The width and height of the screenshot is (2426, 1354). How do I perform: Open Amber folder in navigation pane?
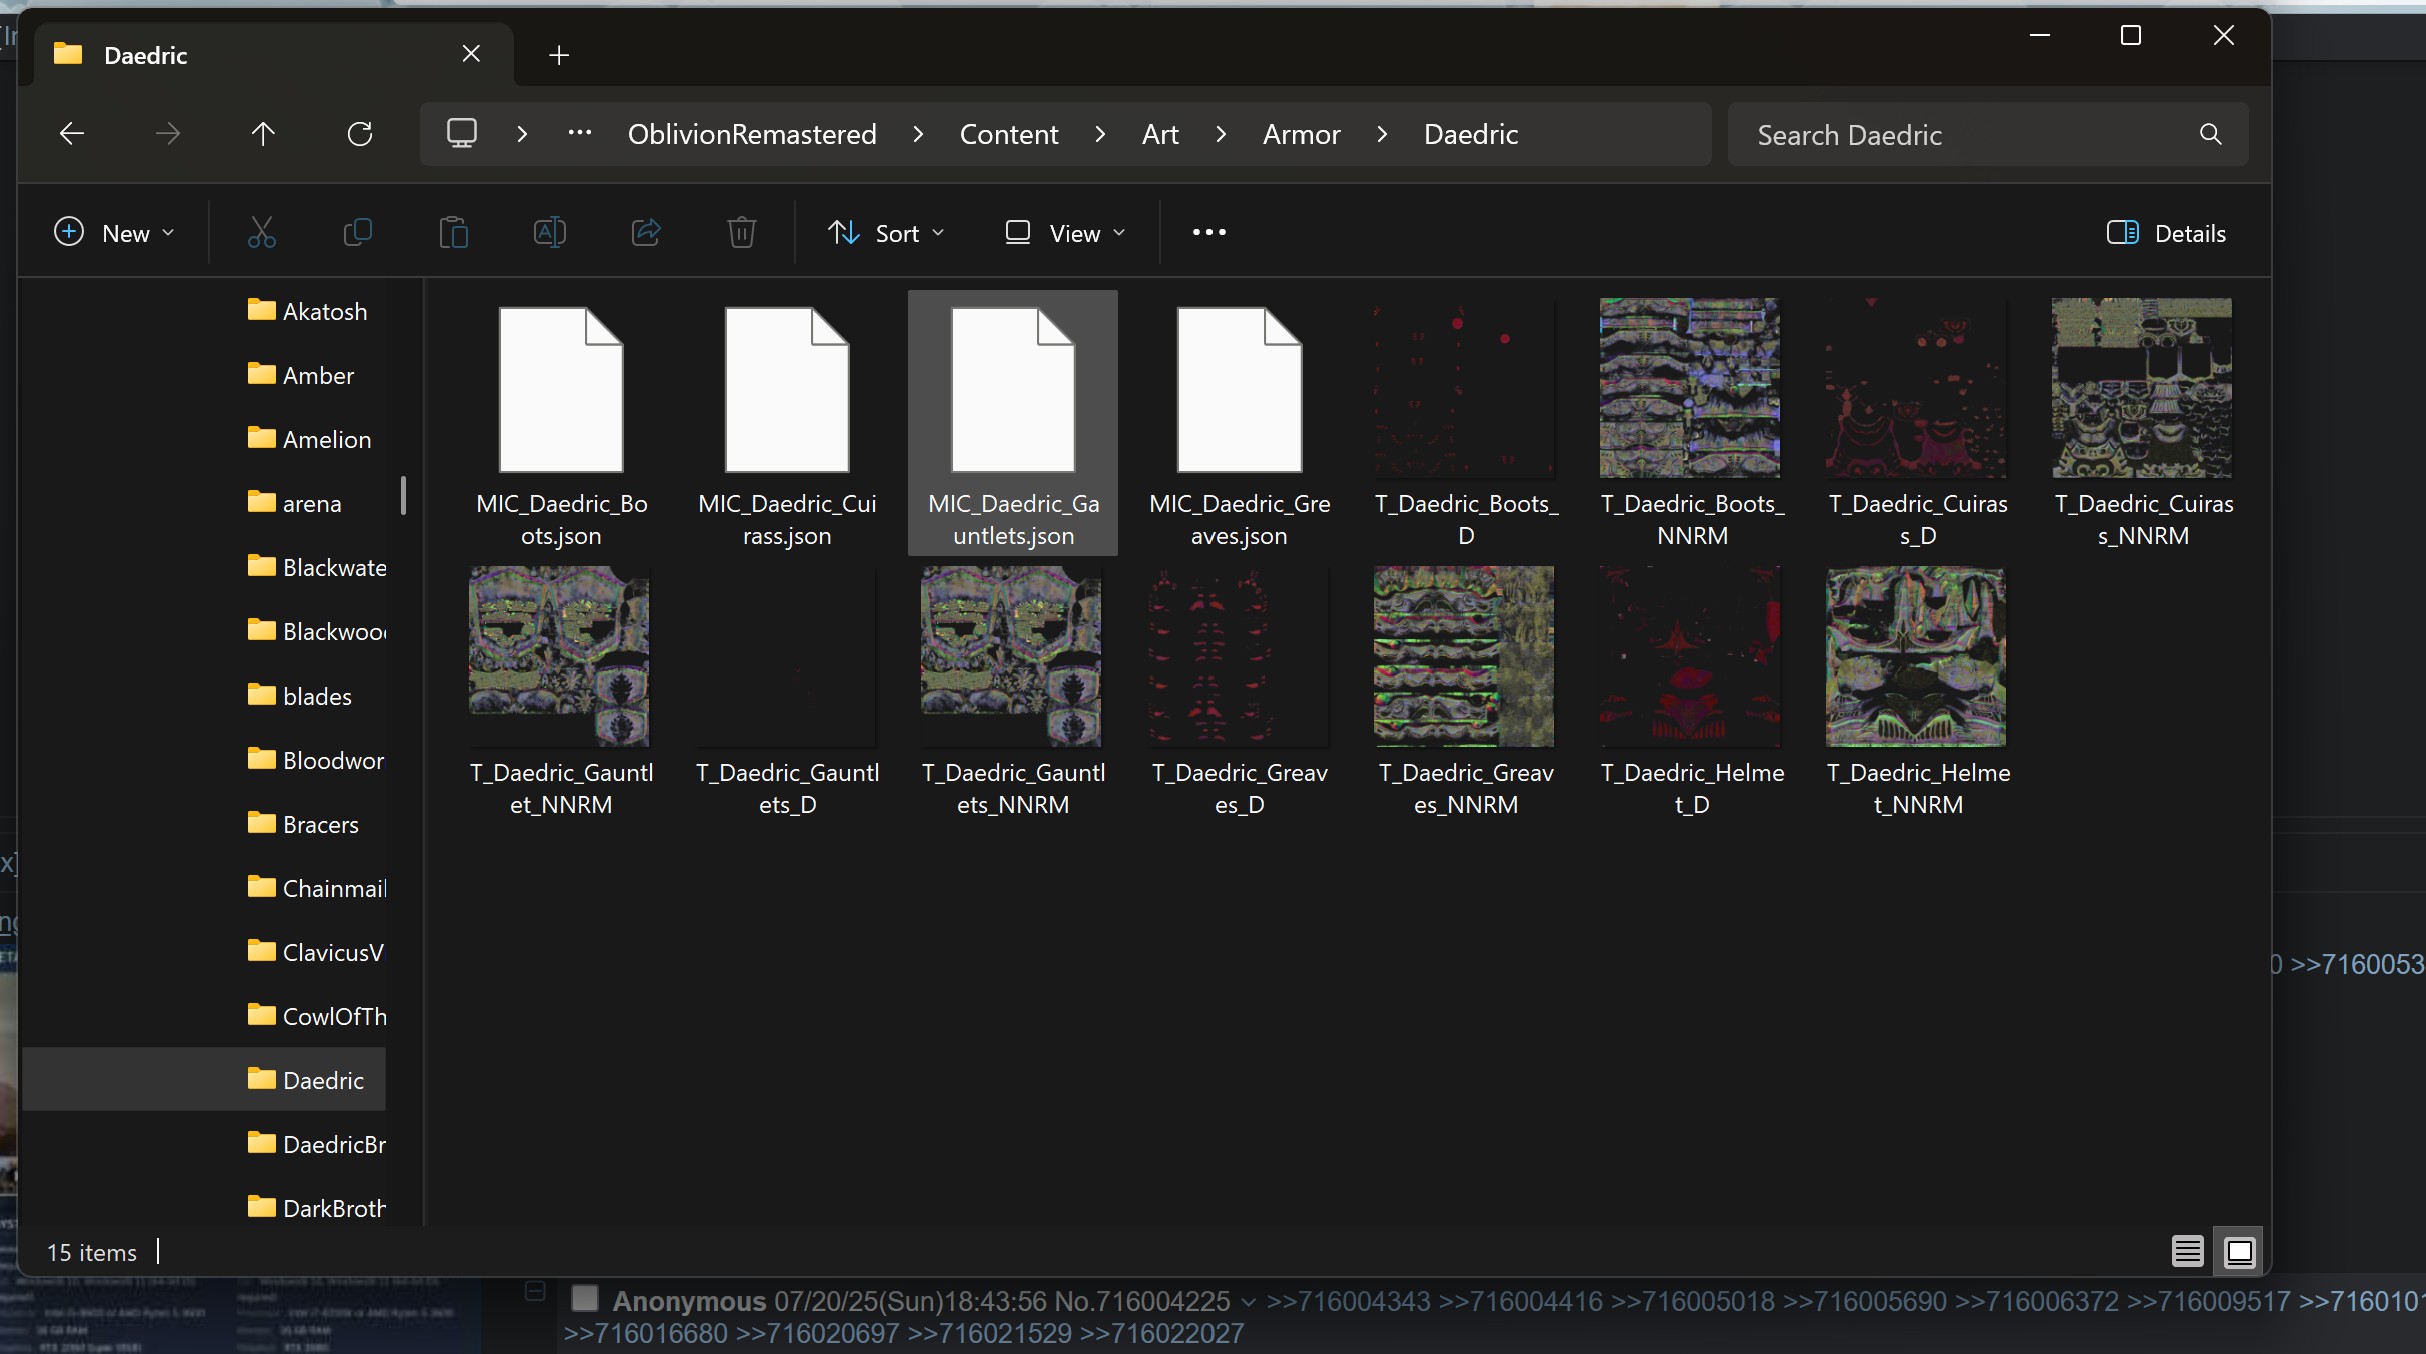pos(300,375)
